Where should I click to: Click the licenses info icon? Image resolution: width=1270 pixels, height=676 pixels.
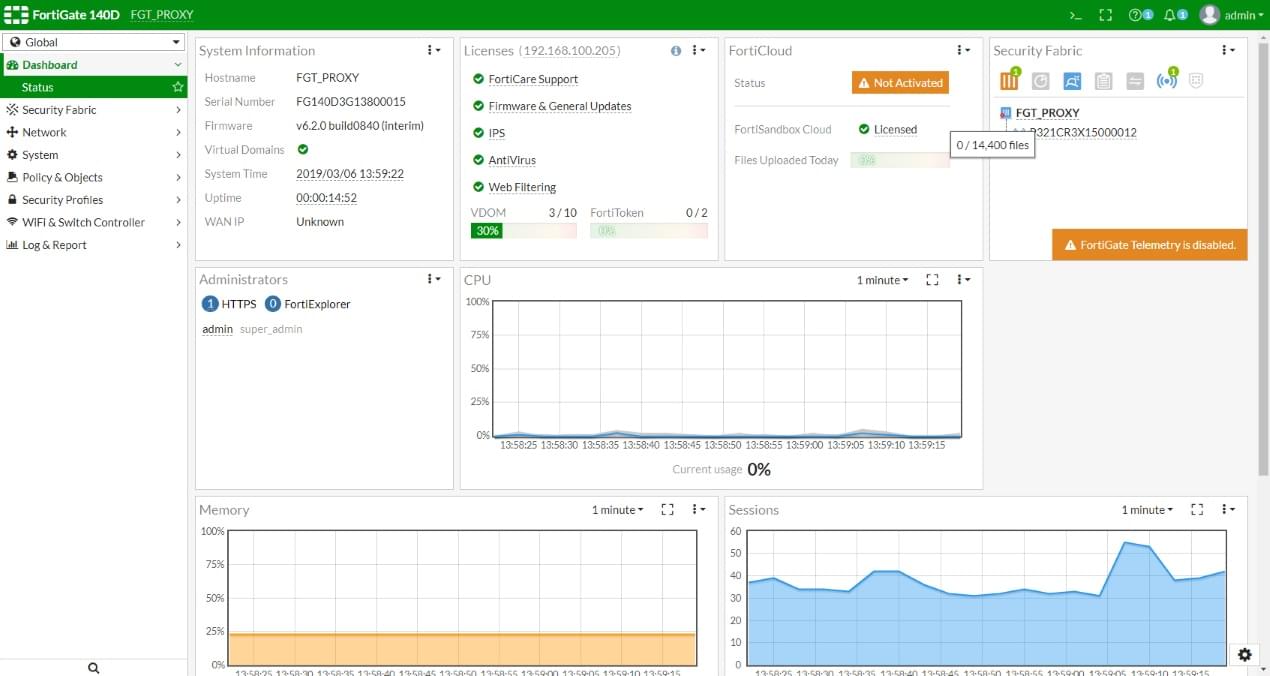pos(676,51)
